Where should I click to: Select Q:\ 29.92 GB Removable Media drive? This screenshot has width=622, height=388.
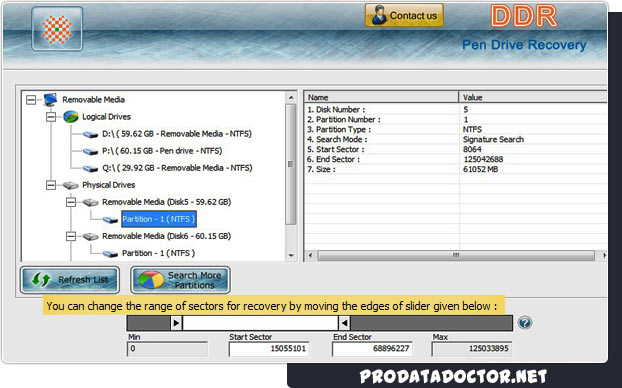pyautogui.click(x=177, y=168)
